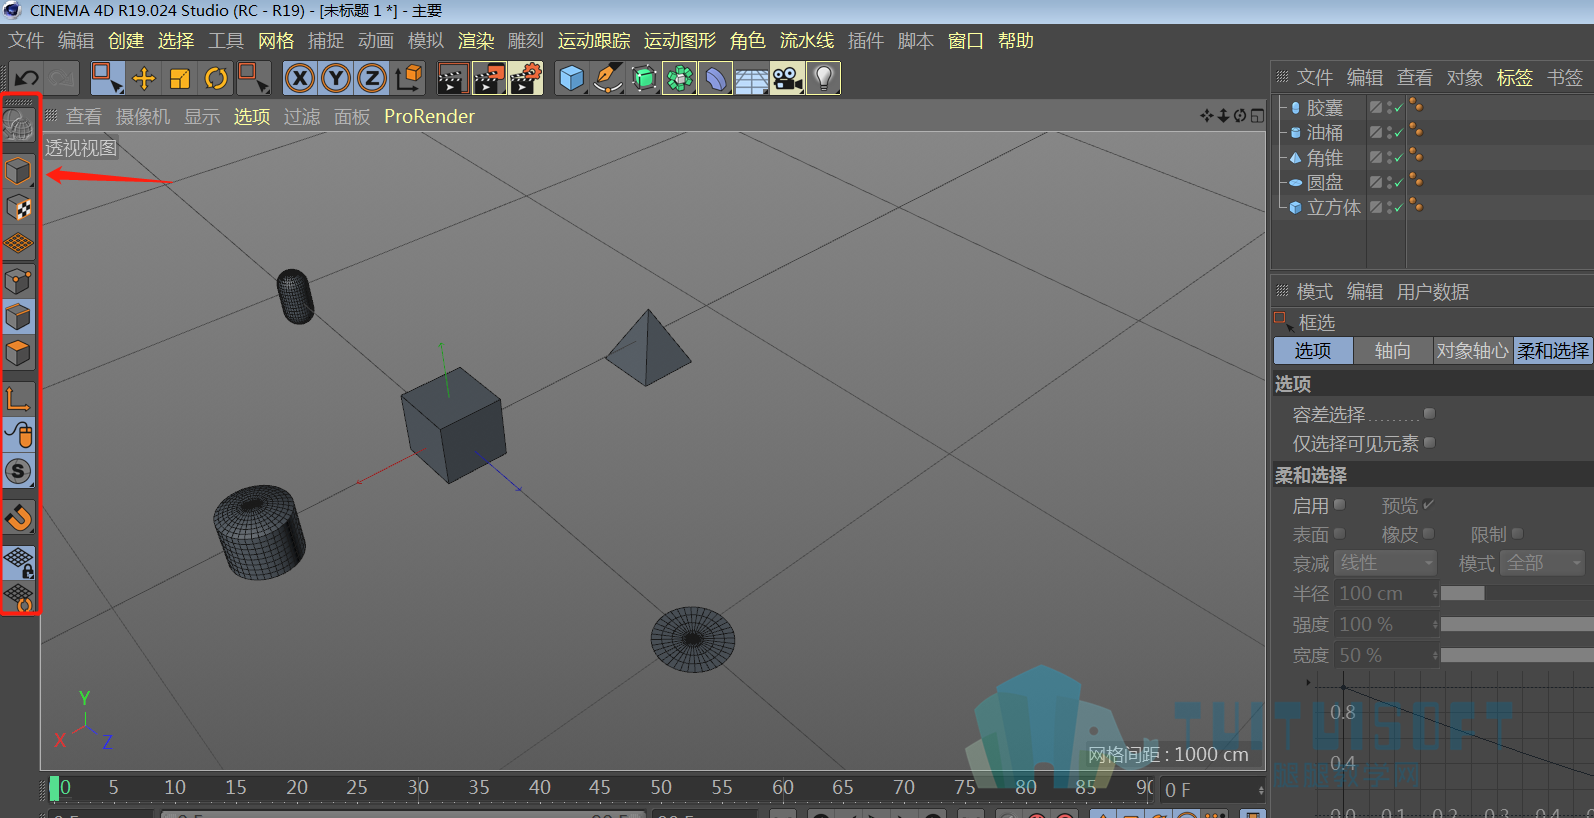Viewport: 1594px width, 818px height.
Task: Add a cube primitive object
Action: 571,78
